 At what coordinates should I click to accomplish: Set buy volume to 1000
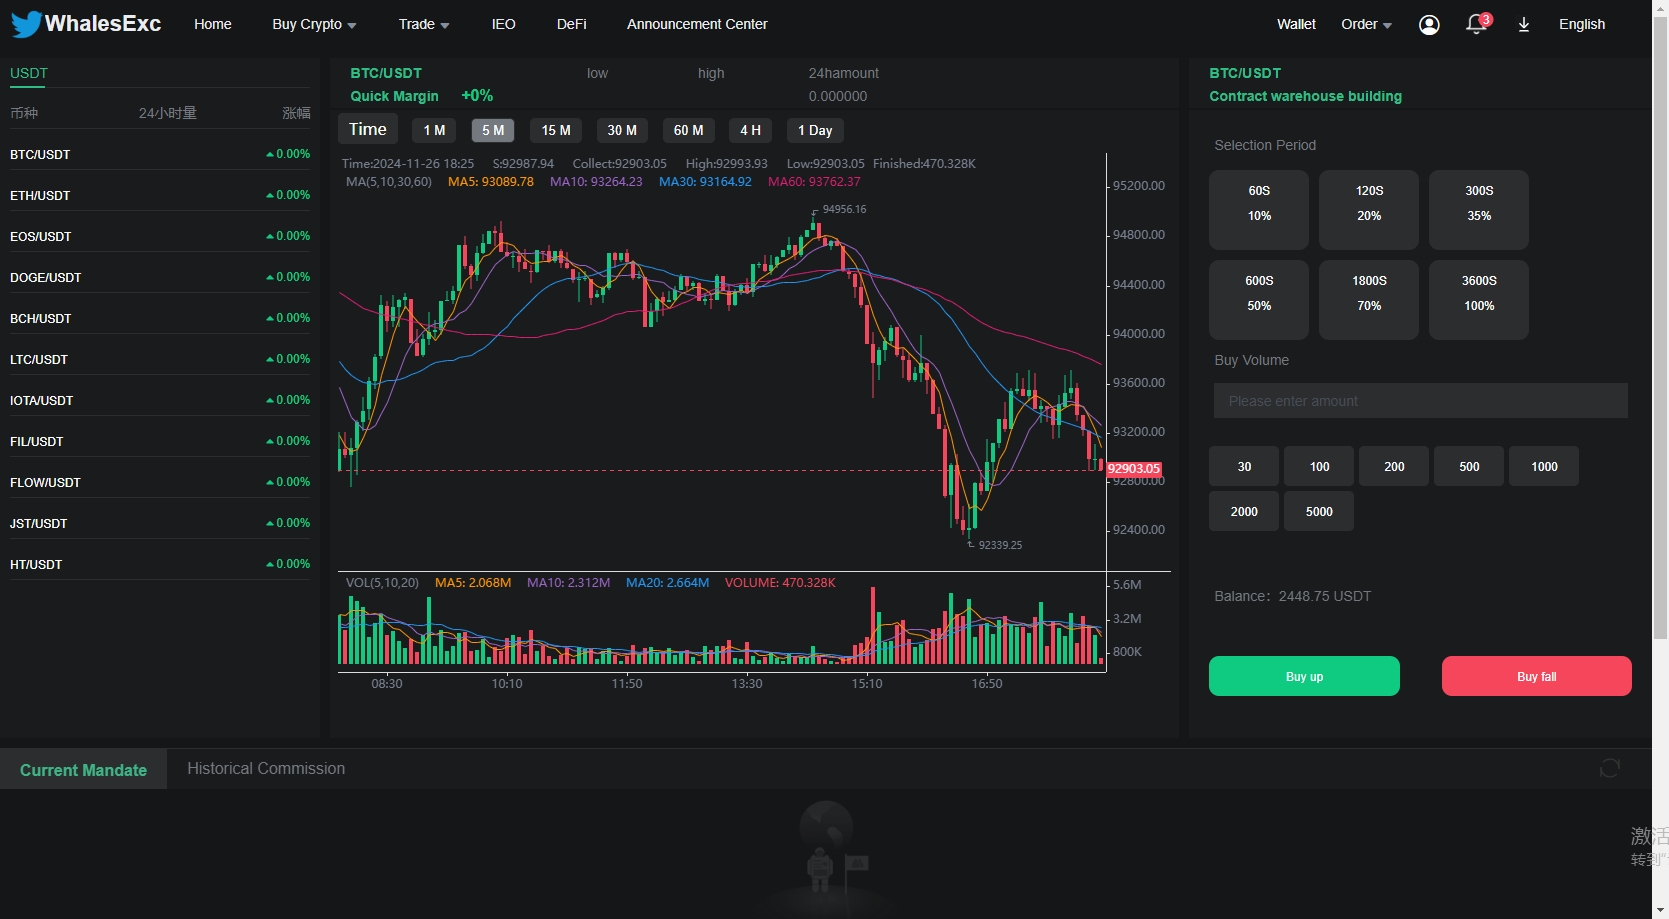[1544, 466]
